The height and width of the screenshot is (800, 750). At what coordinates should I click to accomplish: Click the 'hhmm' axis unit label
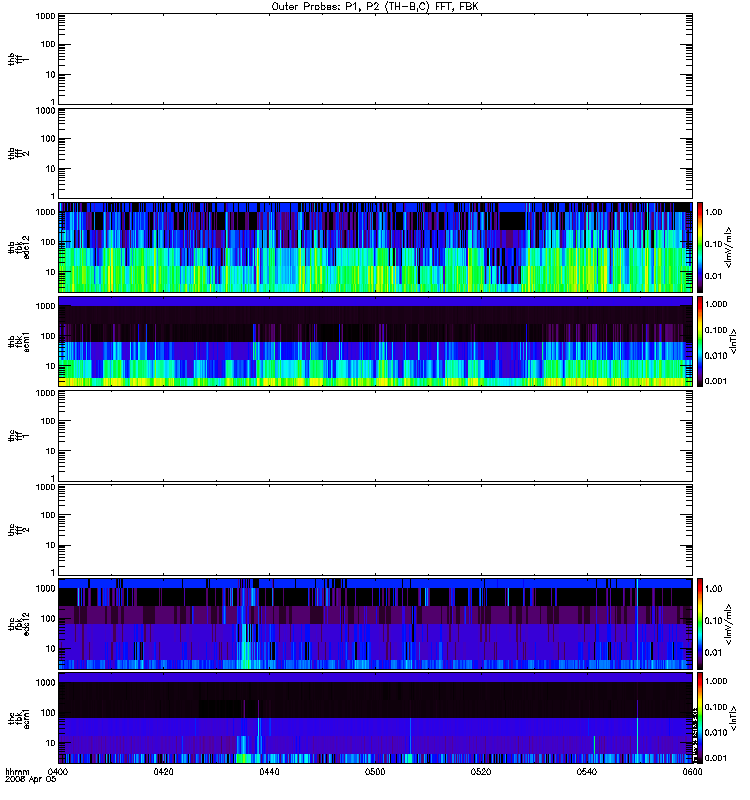[17, 772]
